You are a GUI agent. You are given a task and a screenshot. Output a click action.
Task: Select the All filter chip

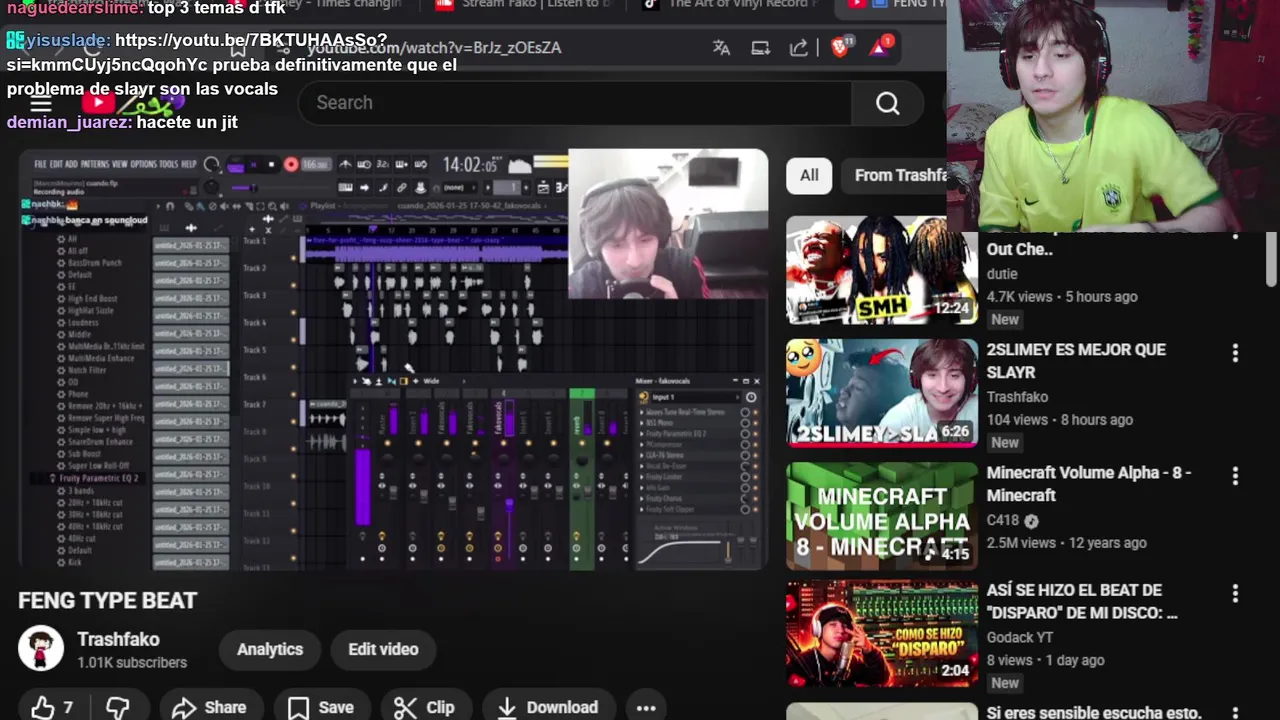tap(809, 175)
